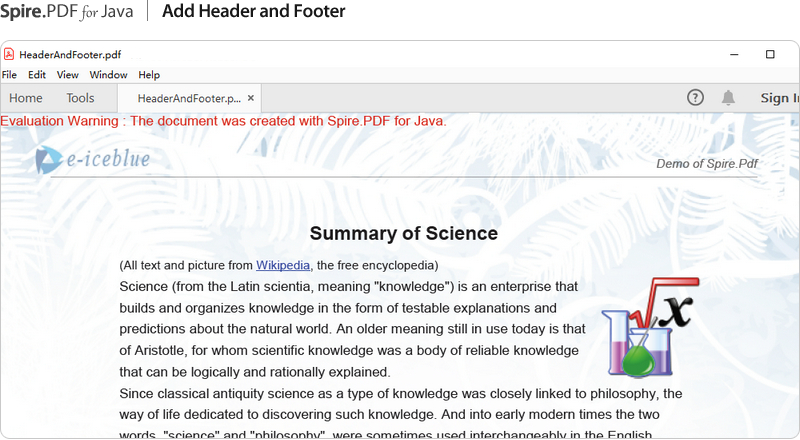This screenshot has height=440, width=800.
Task: Switch to the Home tab
Action: (26, 98)
